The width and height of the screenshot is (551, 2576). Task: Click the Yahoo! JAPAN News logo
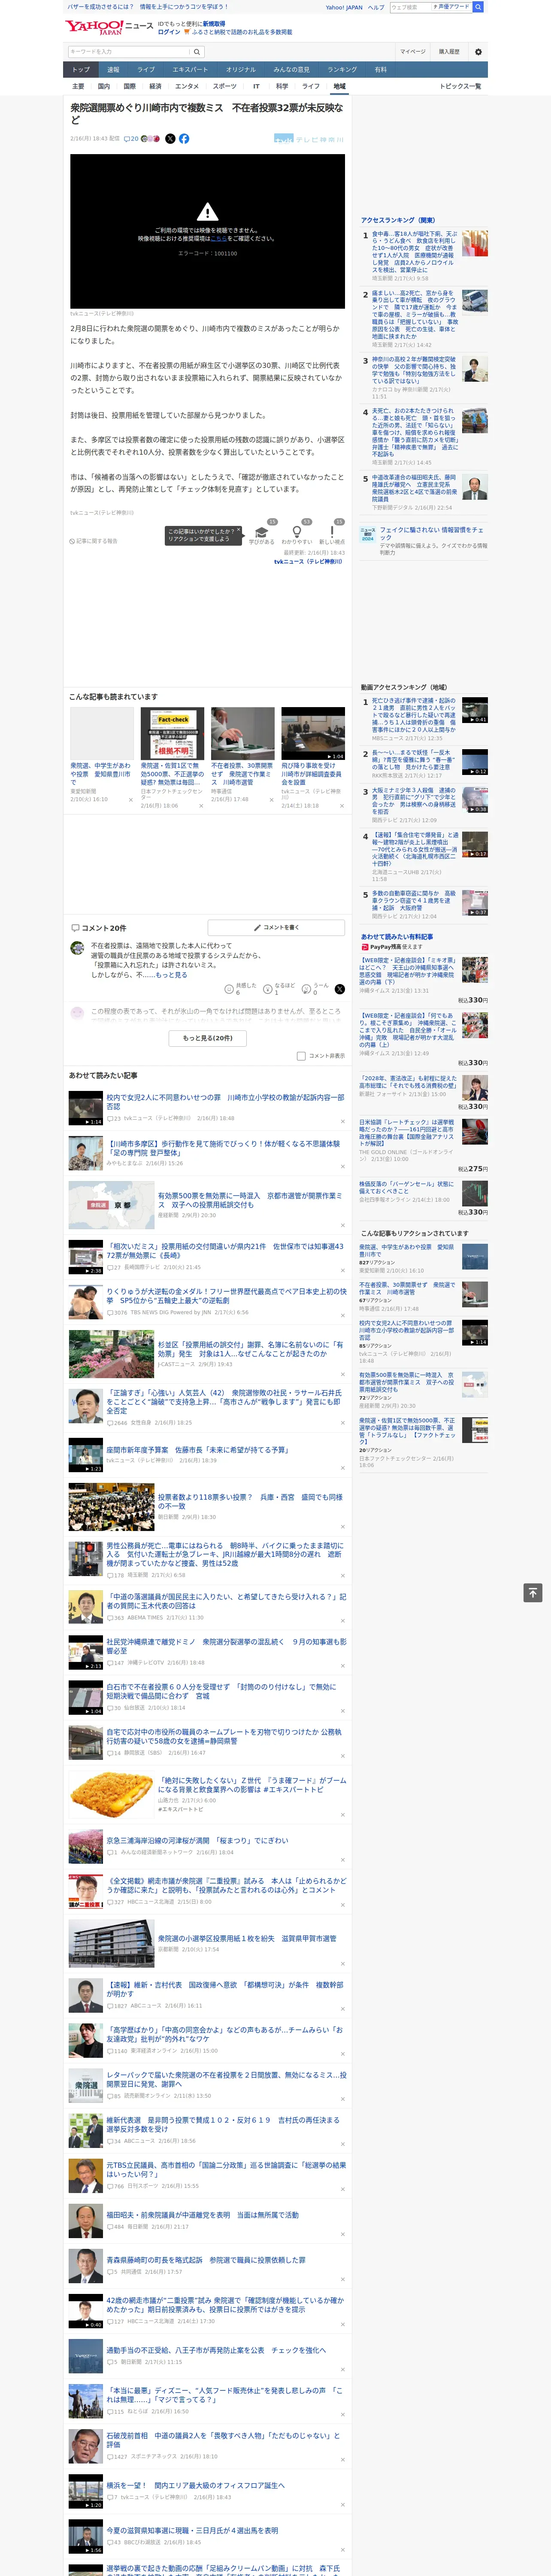[109, 27]
